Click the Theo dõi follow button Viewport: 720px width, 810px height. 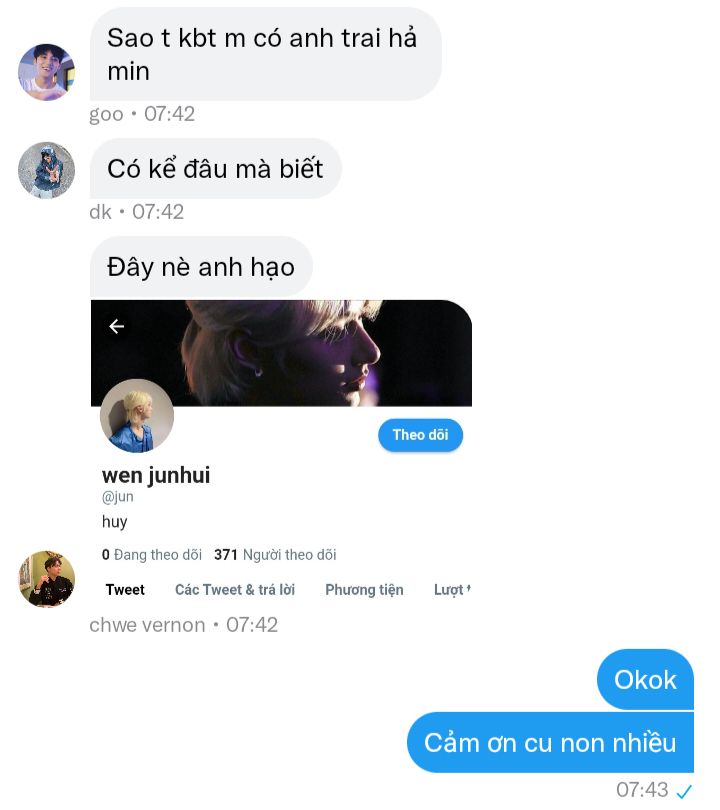(x=420, y=435)
